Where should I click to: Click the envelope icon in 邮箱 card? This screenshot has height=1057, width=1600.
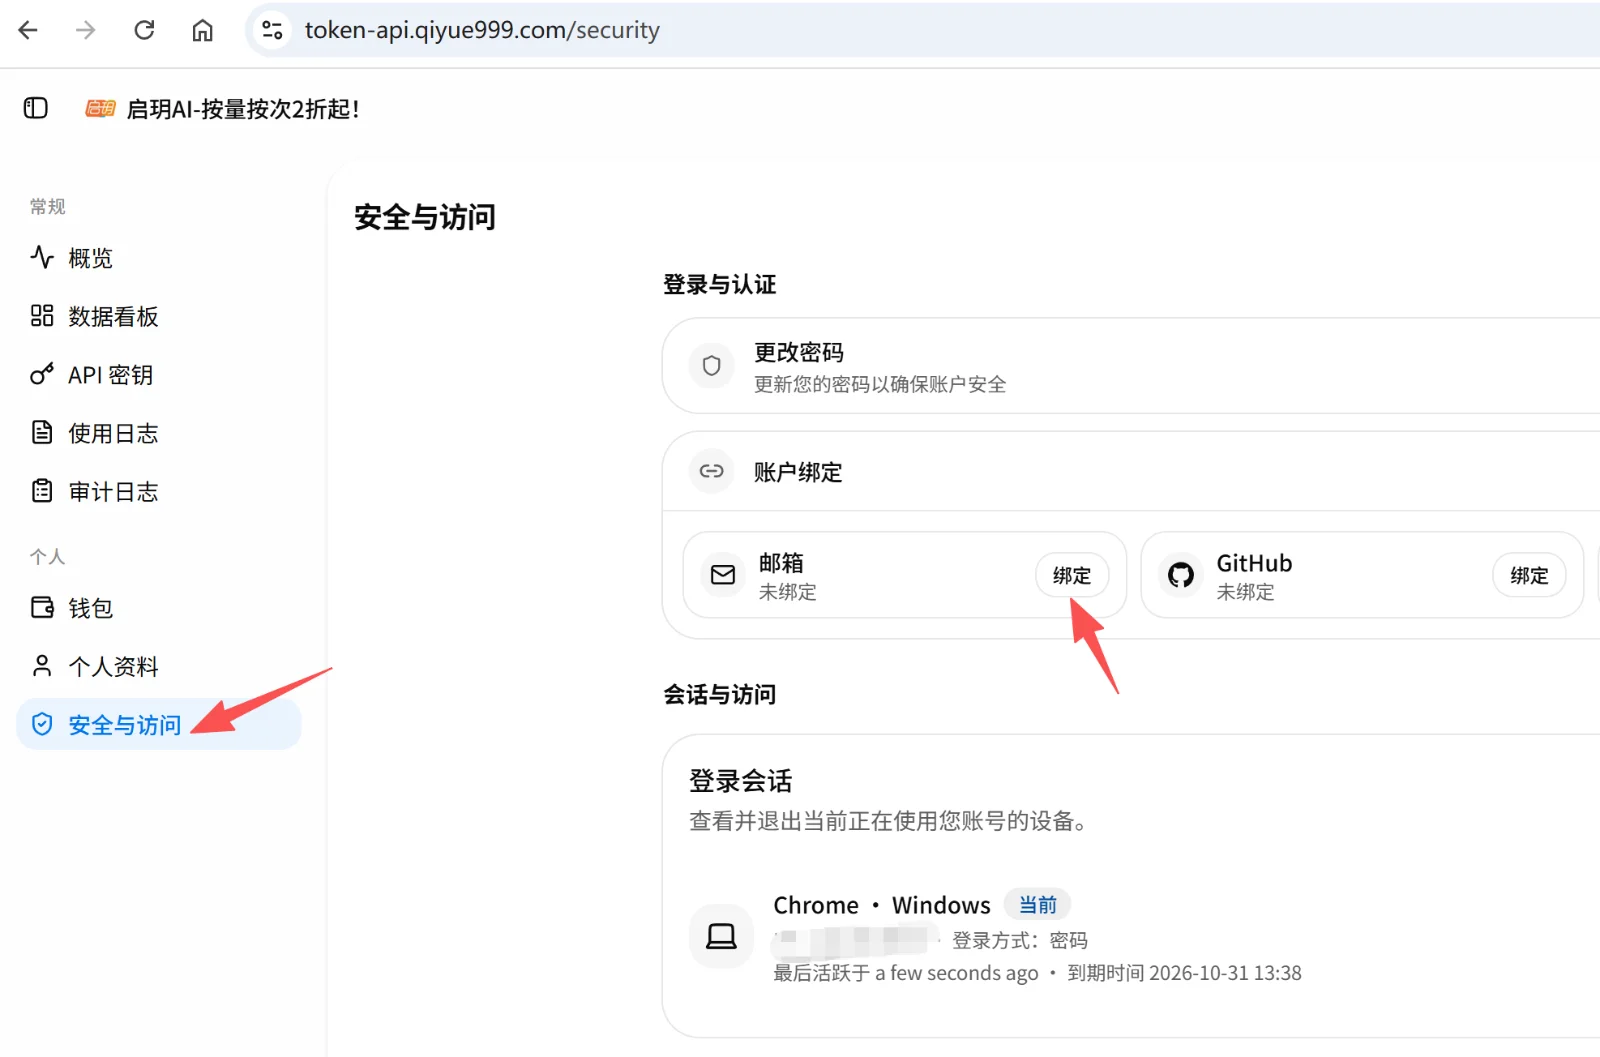point(723,575)
